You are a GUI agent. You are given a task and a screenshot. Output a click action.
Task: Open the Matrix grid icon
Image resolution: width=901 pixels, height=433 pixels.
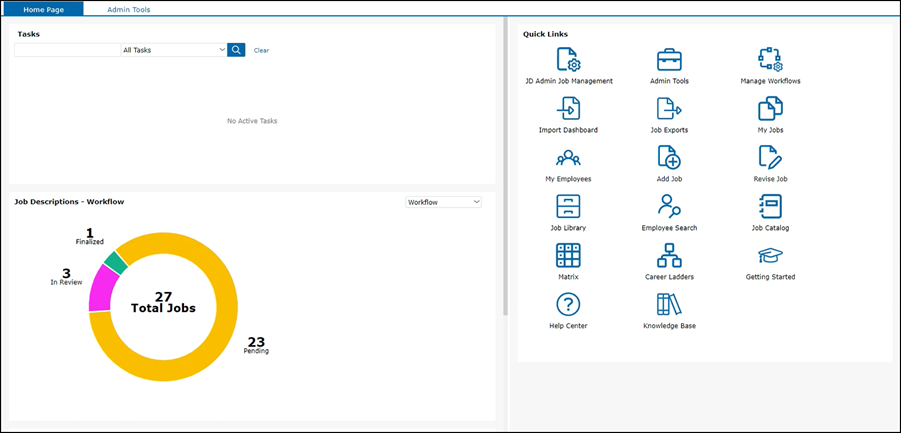[568, 255]
